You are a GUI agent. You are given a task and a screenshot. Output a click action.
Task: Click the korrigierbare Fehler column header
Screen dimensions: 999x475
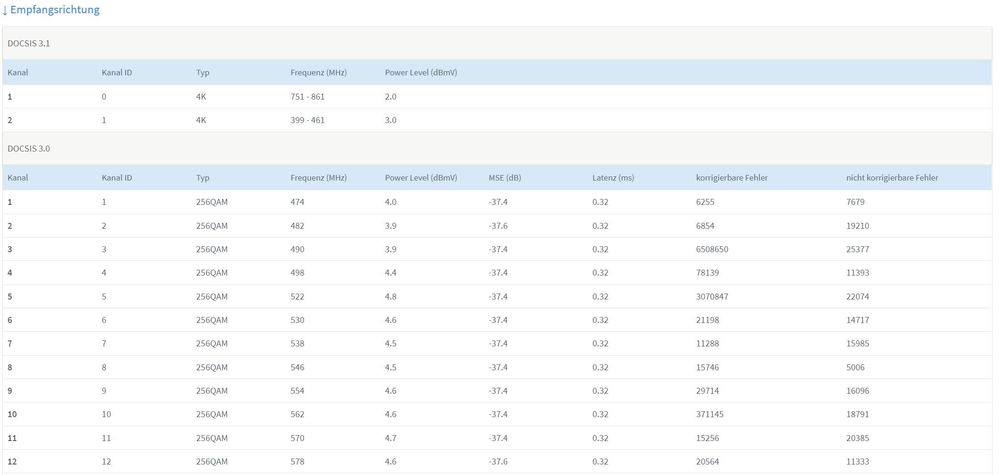coord(731,178)
